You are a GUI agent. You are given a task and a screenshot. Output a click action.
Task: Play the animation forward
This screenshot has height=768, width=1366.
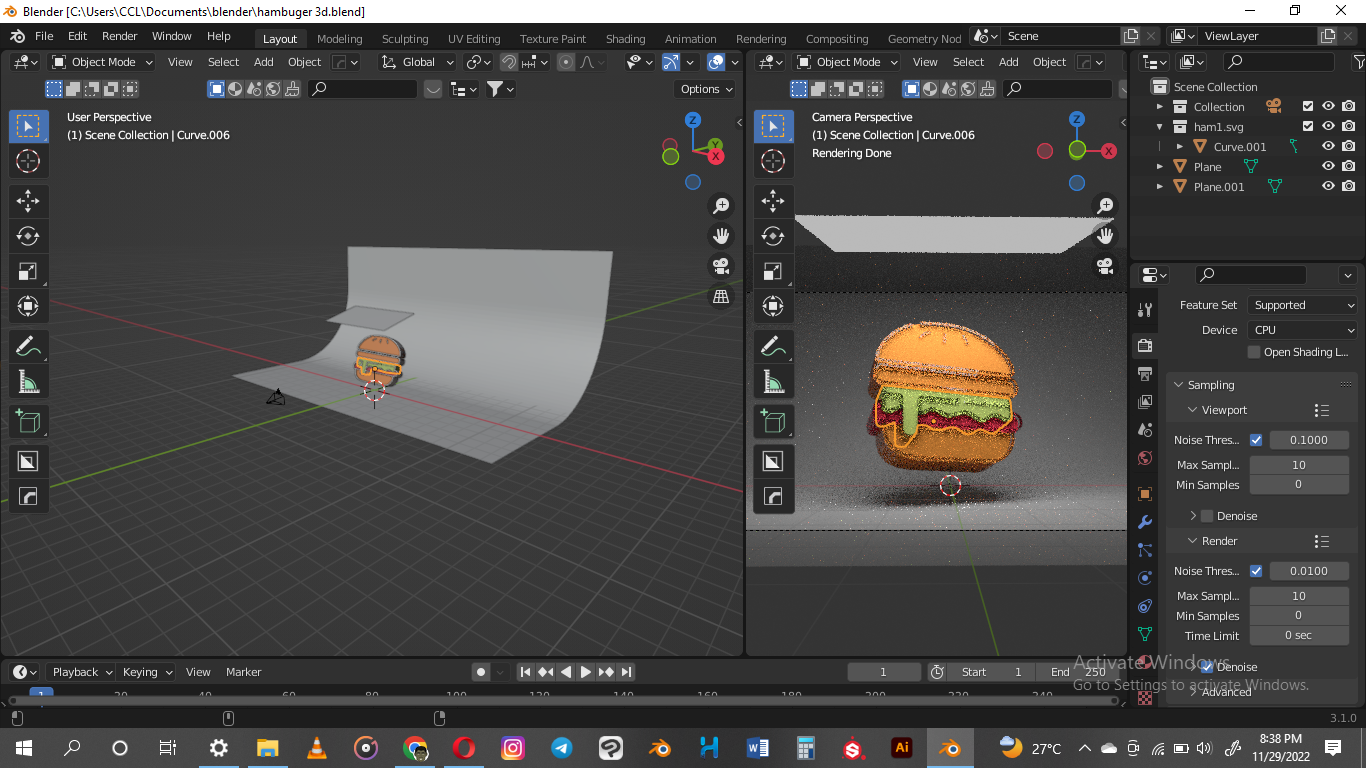586,672
